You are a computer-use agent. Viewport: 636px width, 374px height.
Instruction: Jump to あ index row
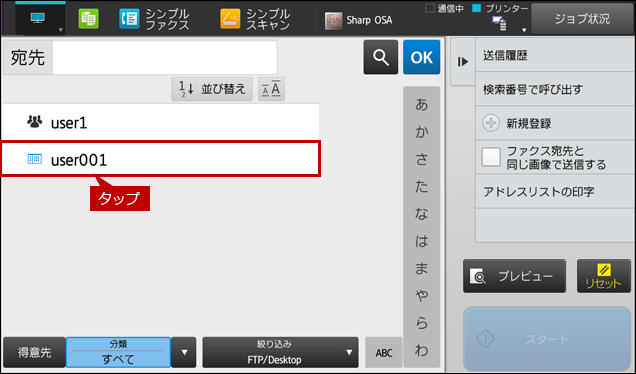[421, 105]
